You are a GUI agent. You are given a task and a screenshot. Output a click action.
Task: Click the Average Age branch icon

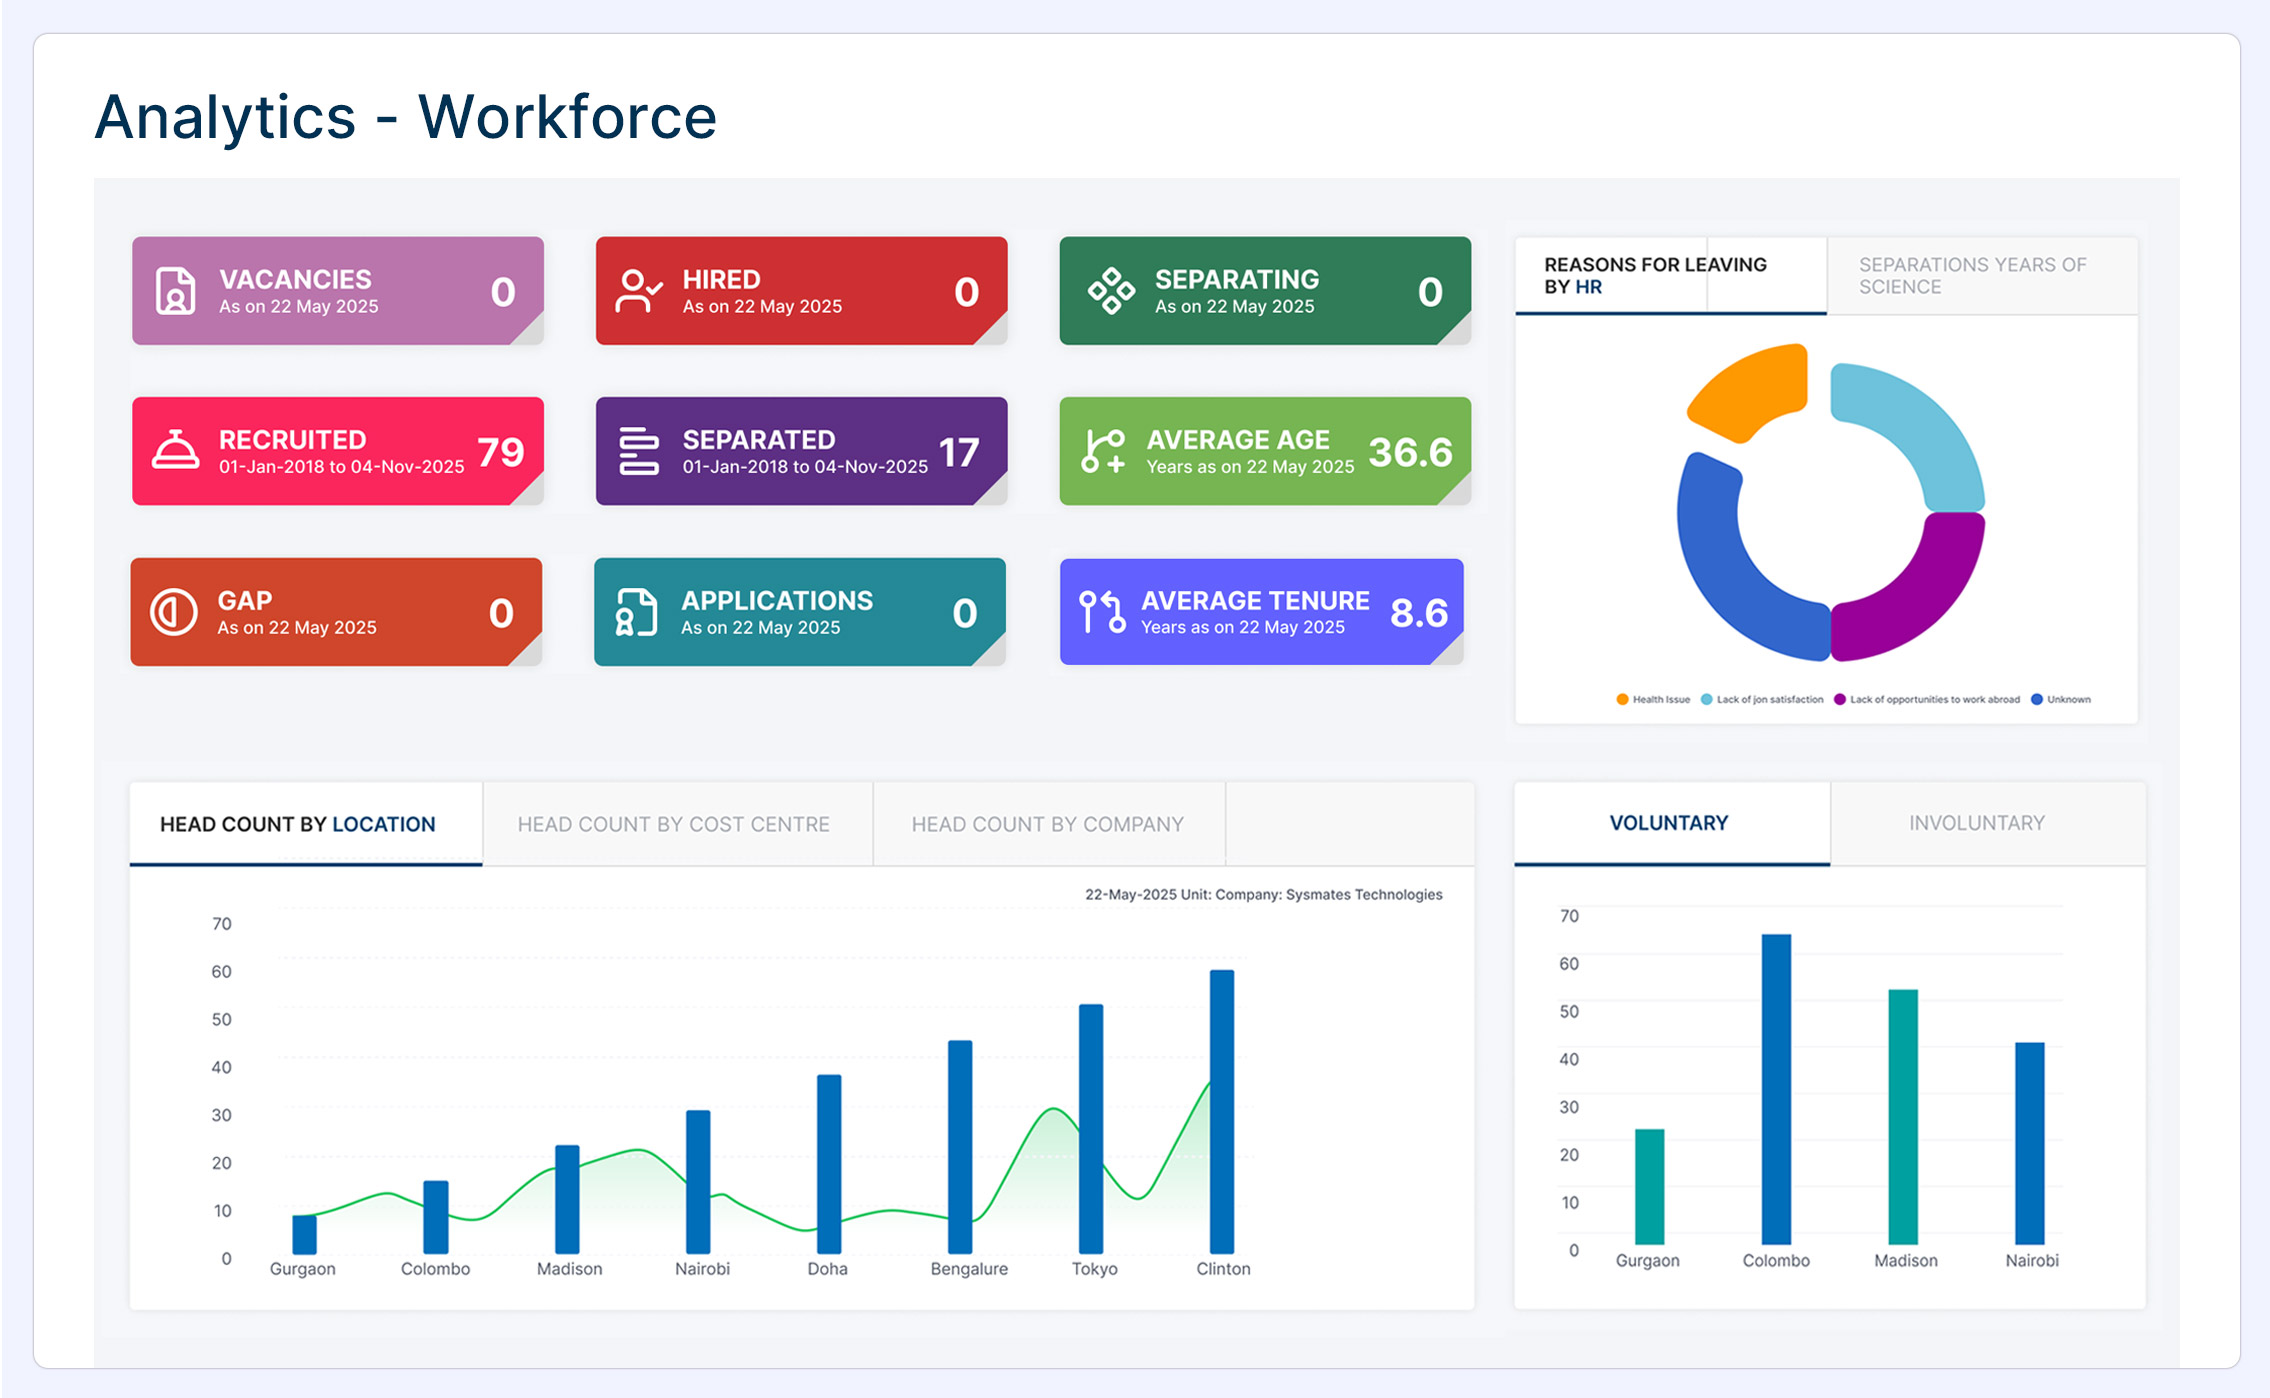(1103, 451)
